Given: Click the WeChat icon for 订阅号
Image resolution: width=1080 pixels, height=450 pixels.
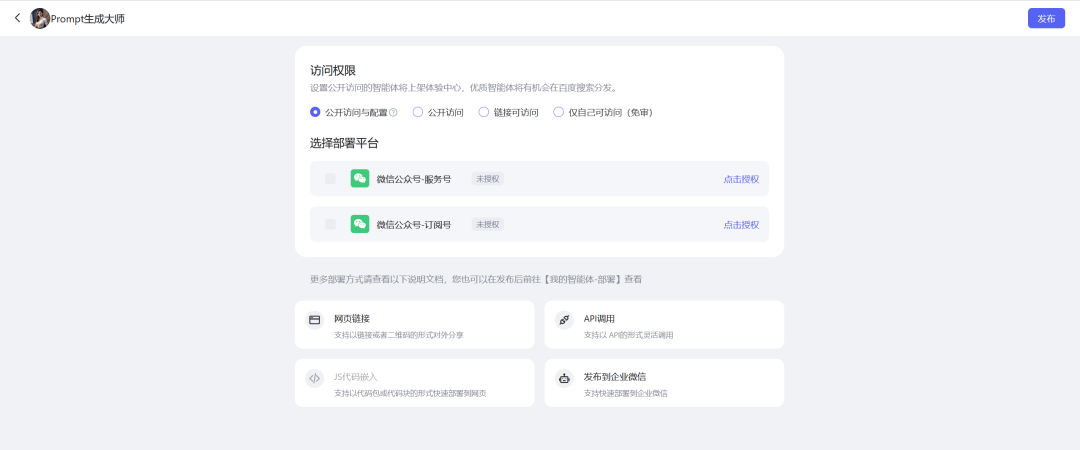Looking at the screenshot, I should 360,224.
